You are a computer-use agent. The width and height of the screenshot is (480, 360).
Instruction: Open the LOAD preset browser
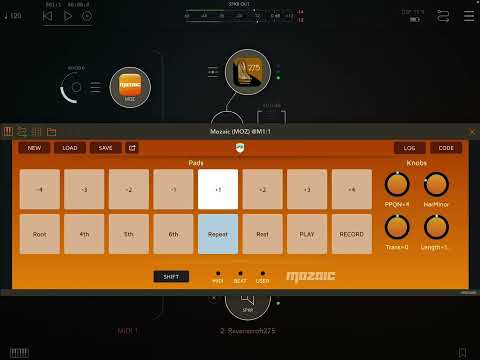pos(70,148)
